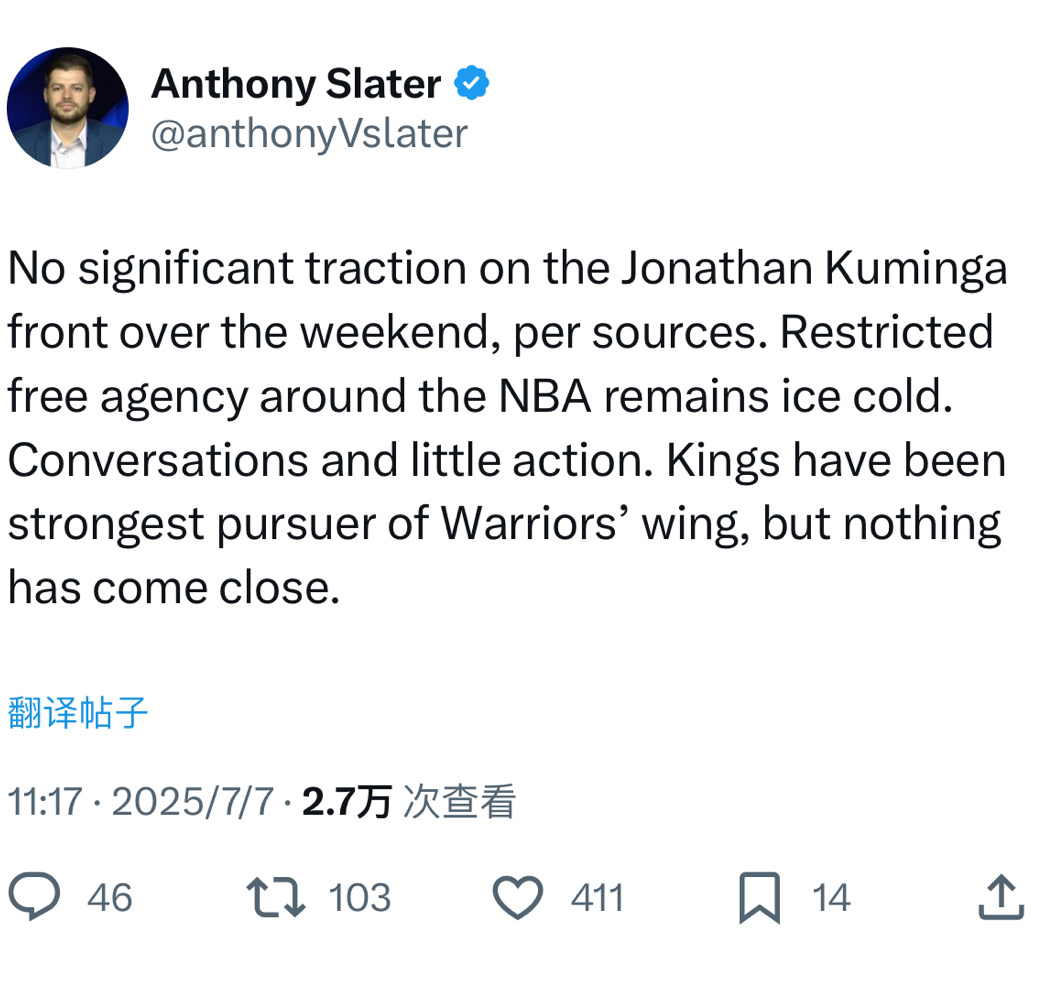
Task: Open Anthony Slater's profile avatar
Action: 68,108
